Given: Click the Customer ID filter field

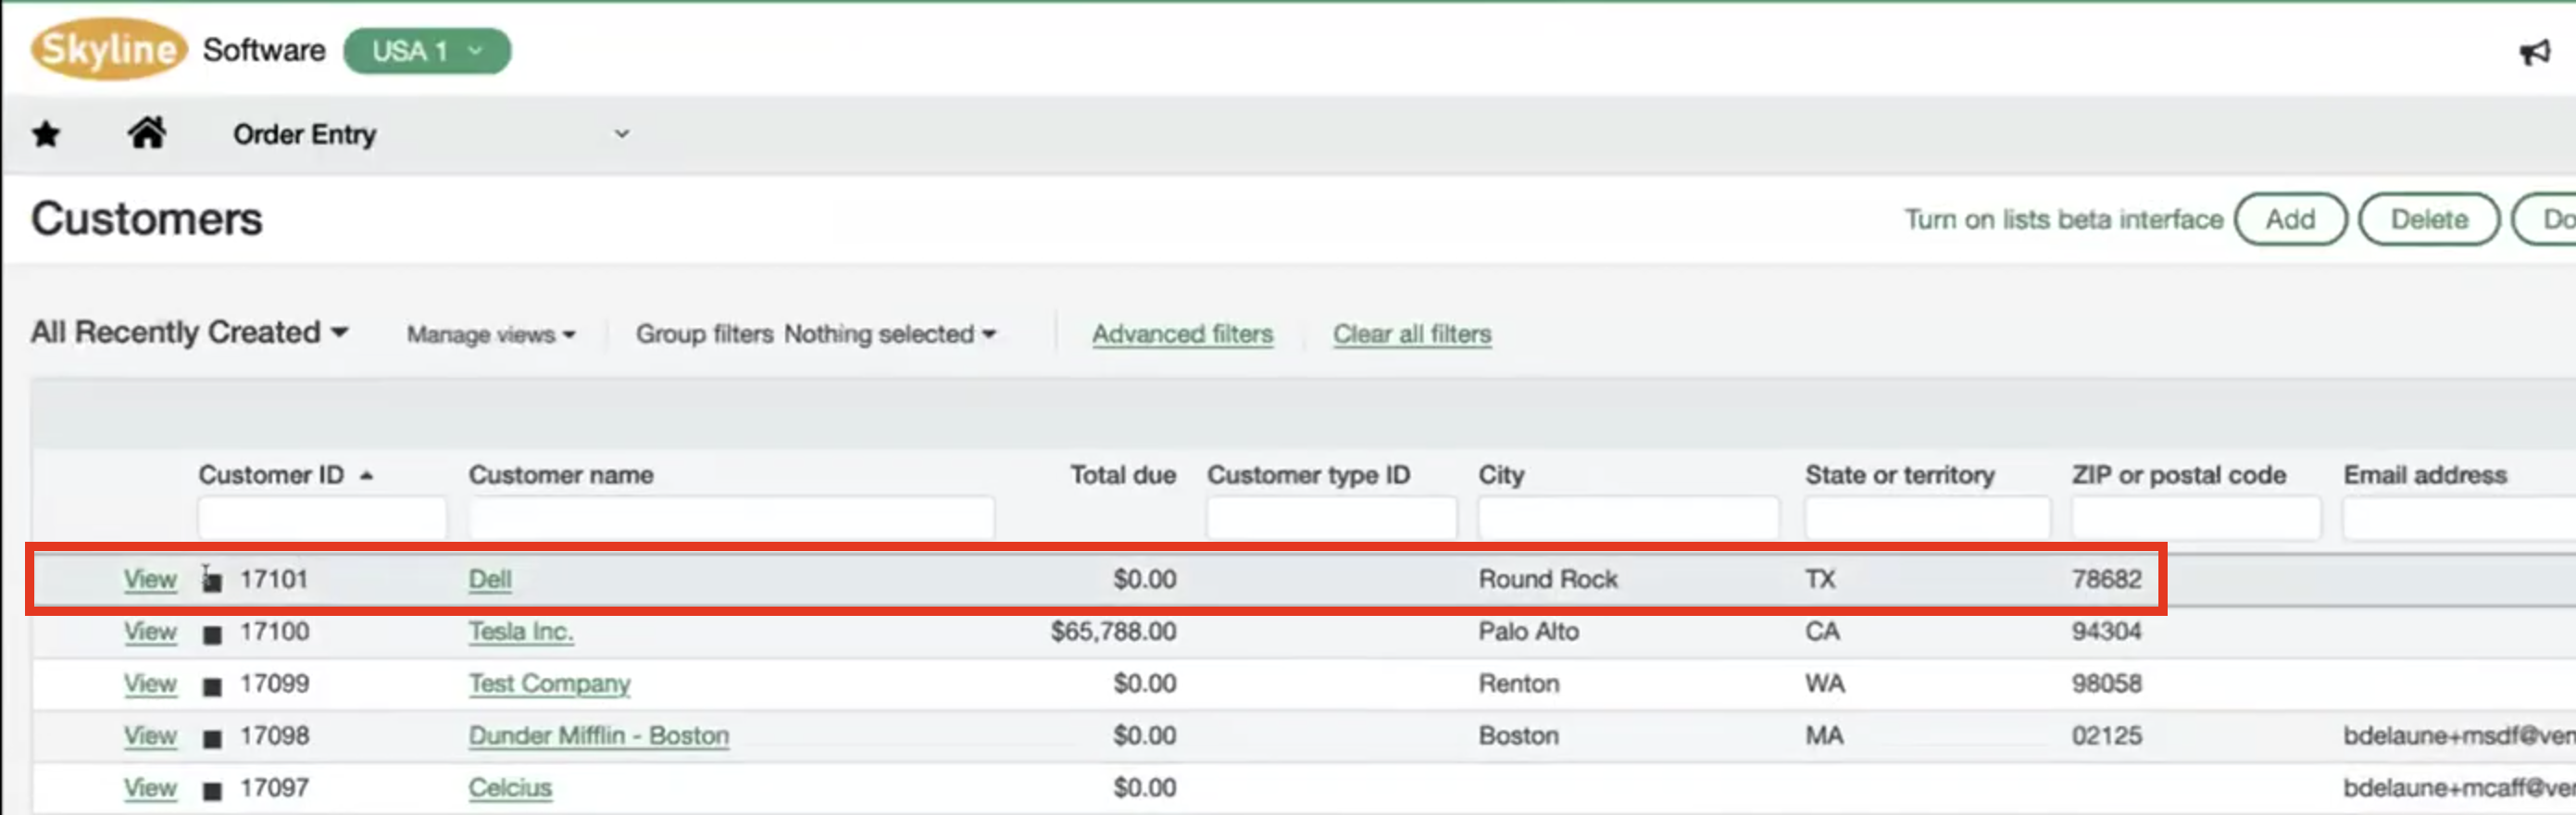Looking at the screenshot, I should point(322,517).
